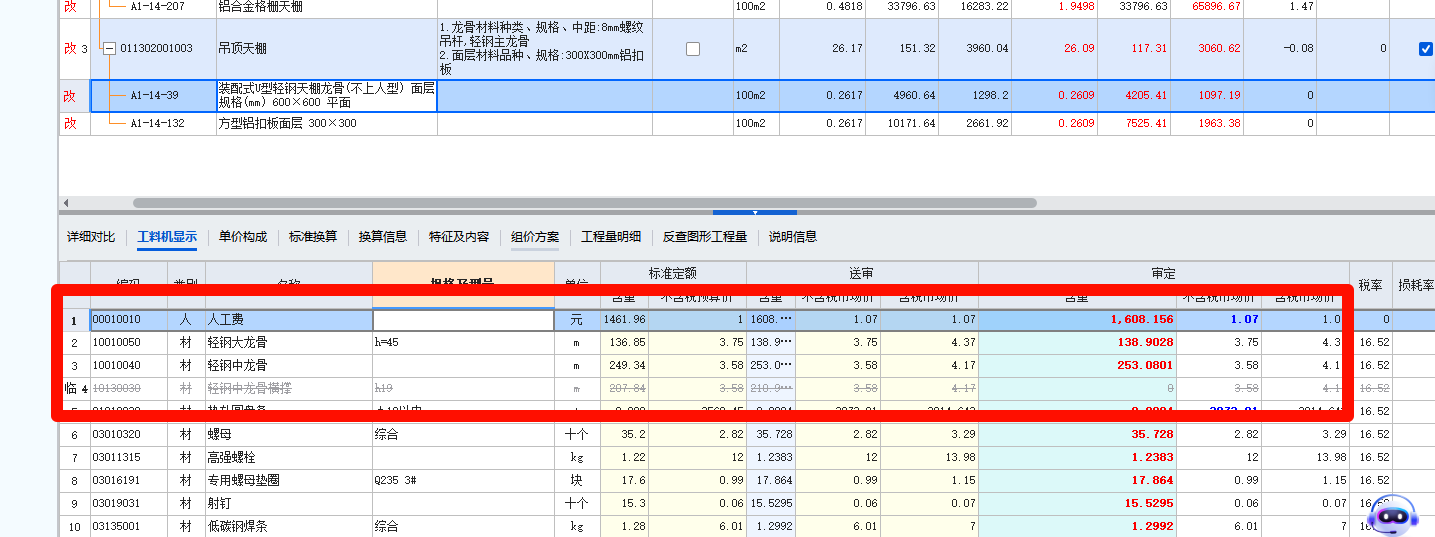Click the Q235 3# specification cell
The height and width of the screenshot is (537, 1435).
(x=463, y=480)
